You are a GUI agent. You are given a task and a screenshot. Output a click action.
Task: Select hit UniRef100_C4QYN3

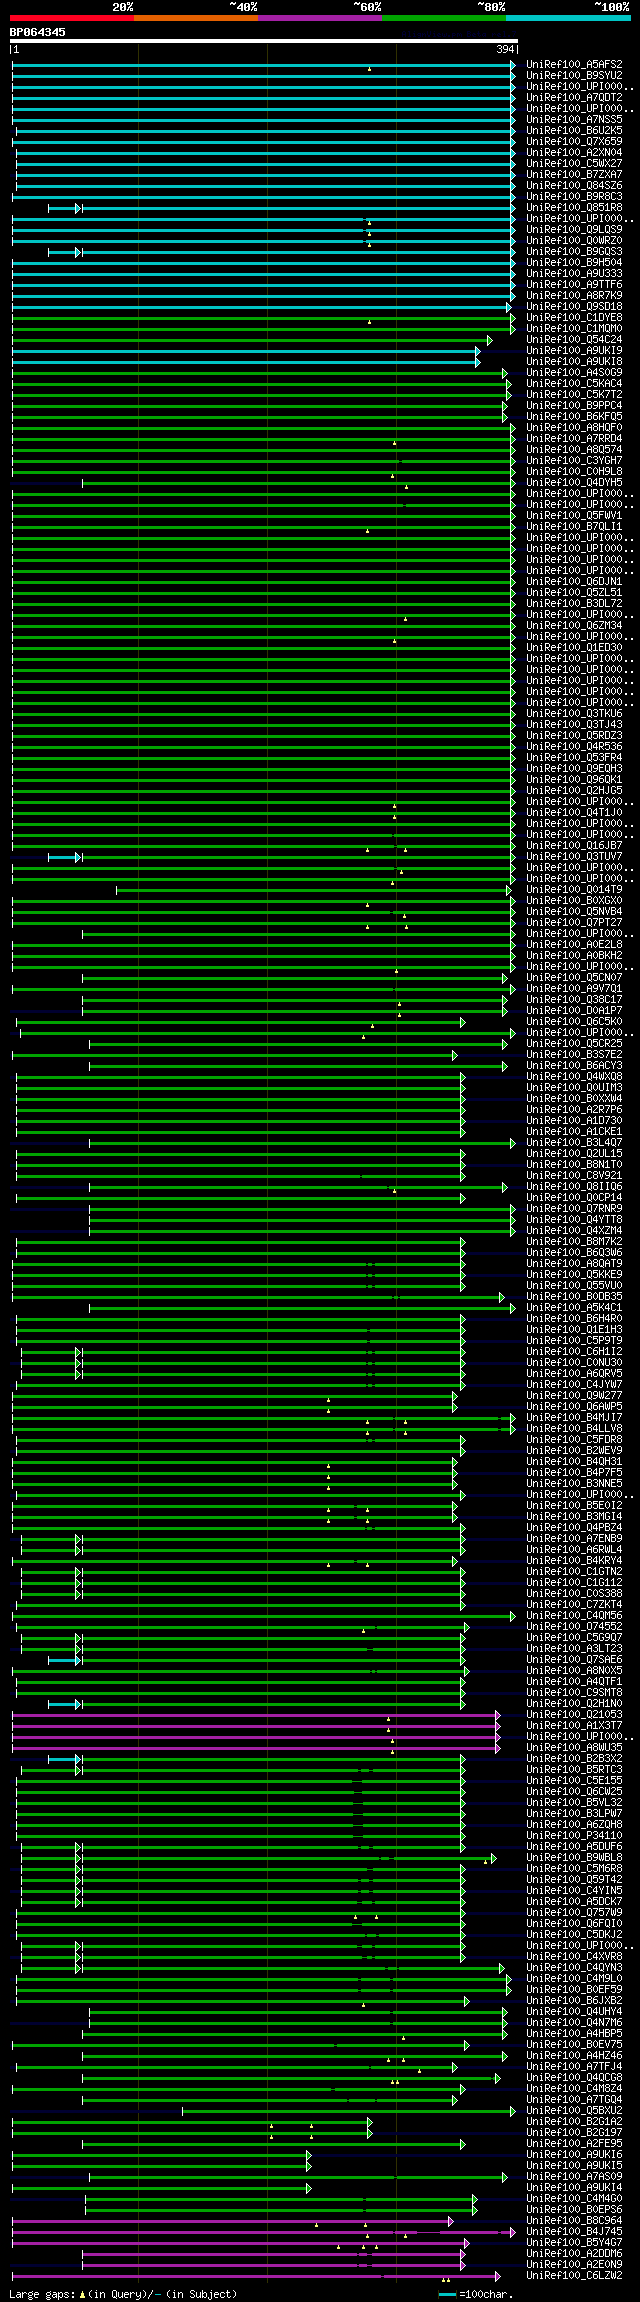coord(574,1967)
